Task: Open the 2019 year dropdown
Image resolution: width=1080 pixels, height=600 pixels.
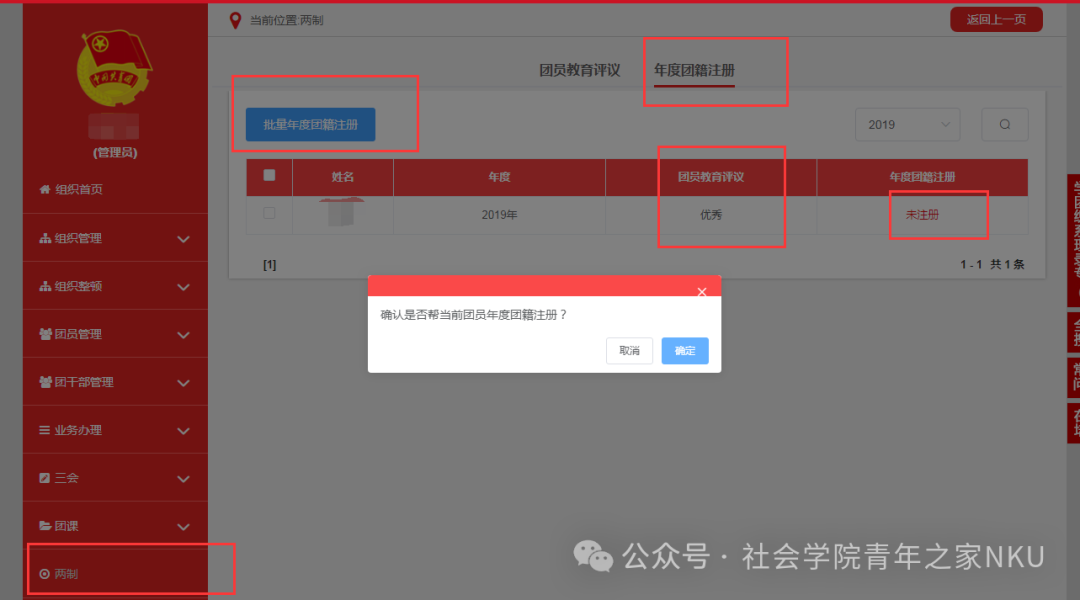Action: pyautogui.click(x=907, y=125)
